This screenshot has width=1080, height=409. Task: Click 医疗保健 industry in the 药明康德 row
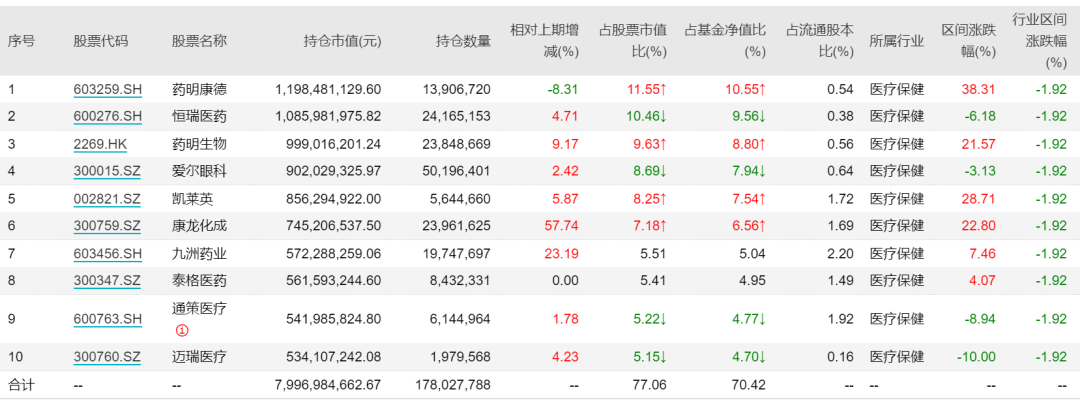tap(897, 90)
